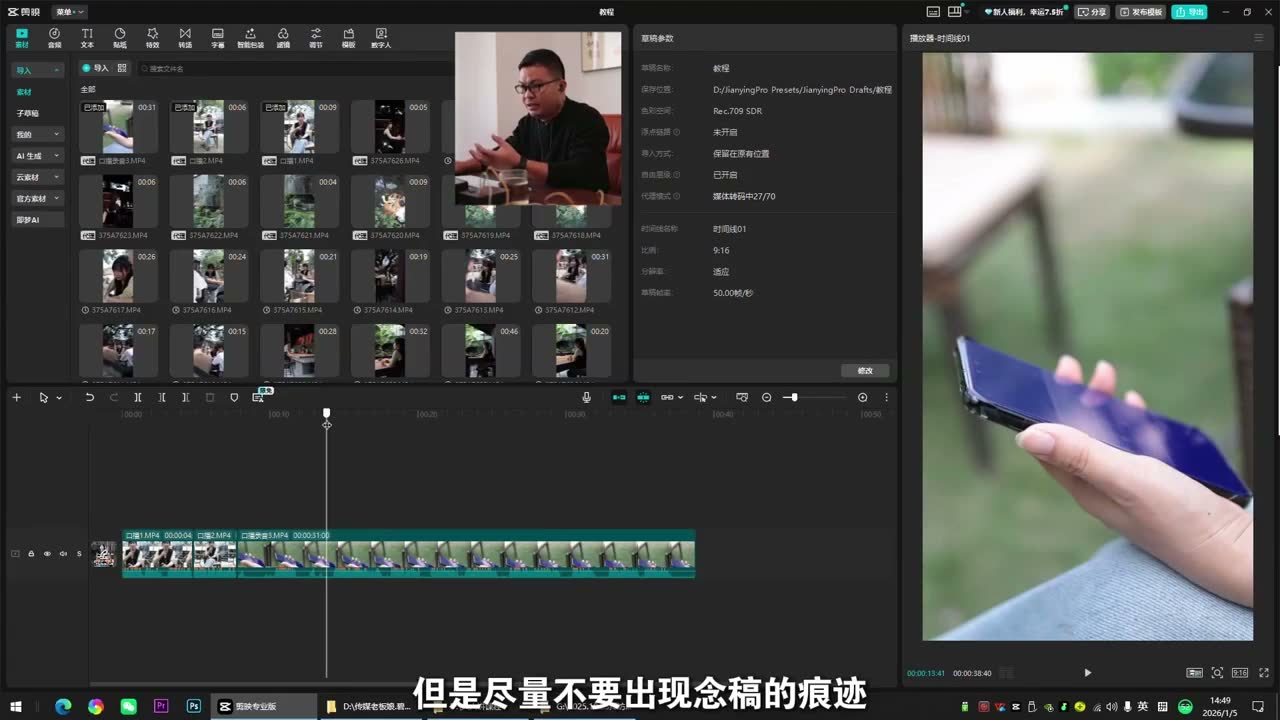Play the preview in the player
This screenshot has width=1280, height=720.
[x=1088, y=673]
